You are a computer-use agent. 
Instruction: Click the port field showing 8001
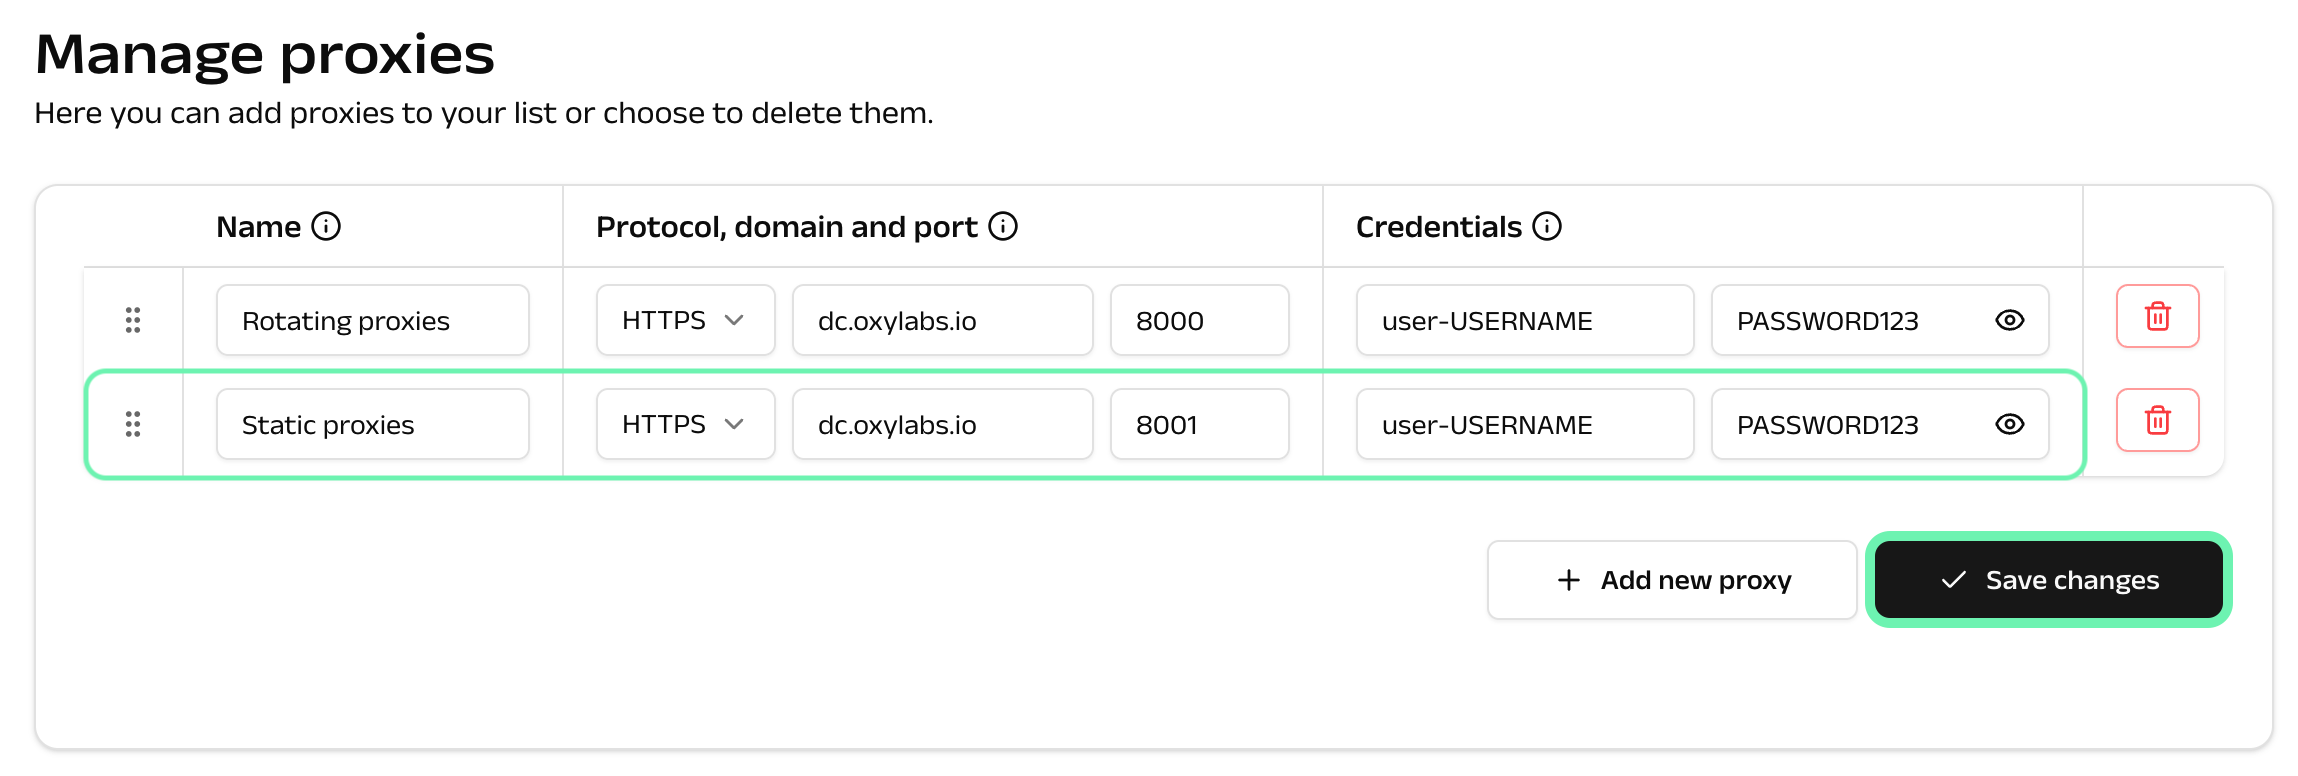1199,424
